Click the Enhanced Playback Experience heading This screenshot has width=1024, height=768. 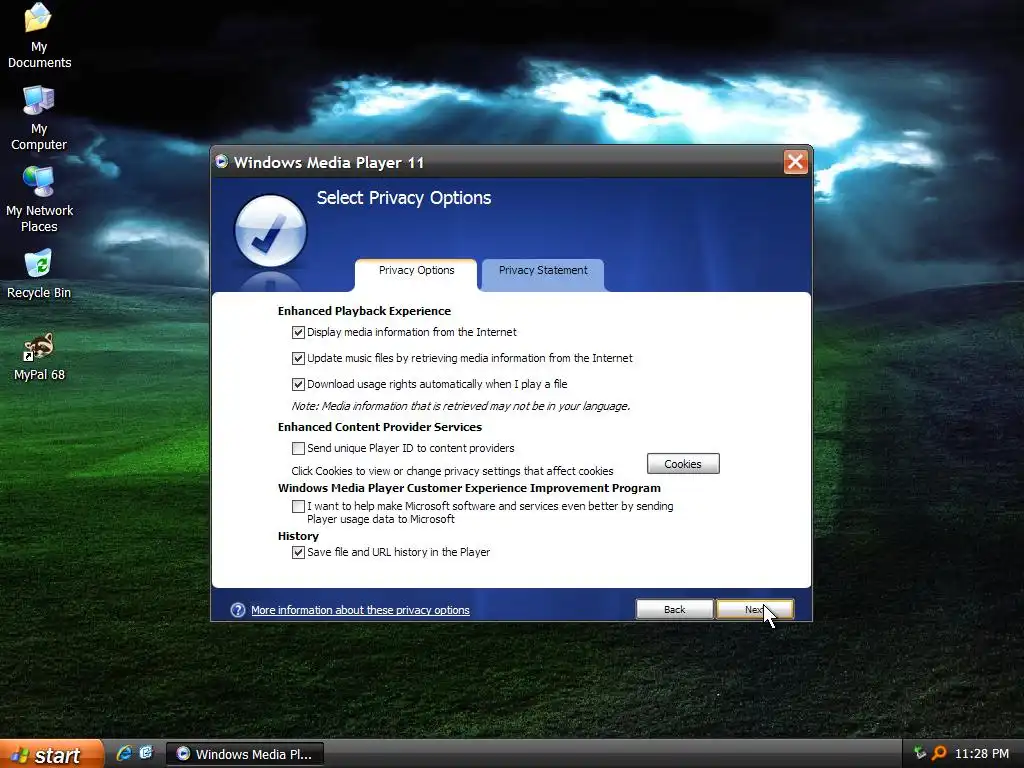coord(364,312)
